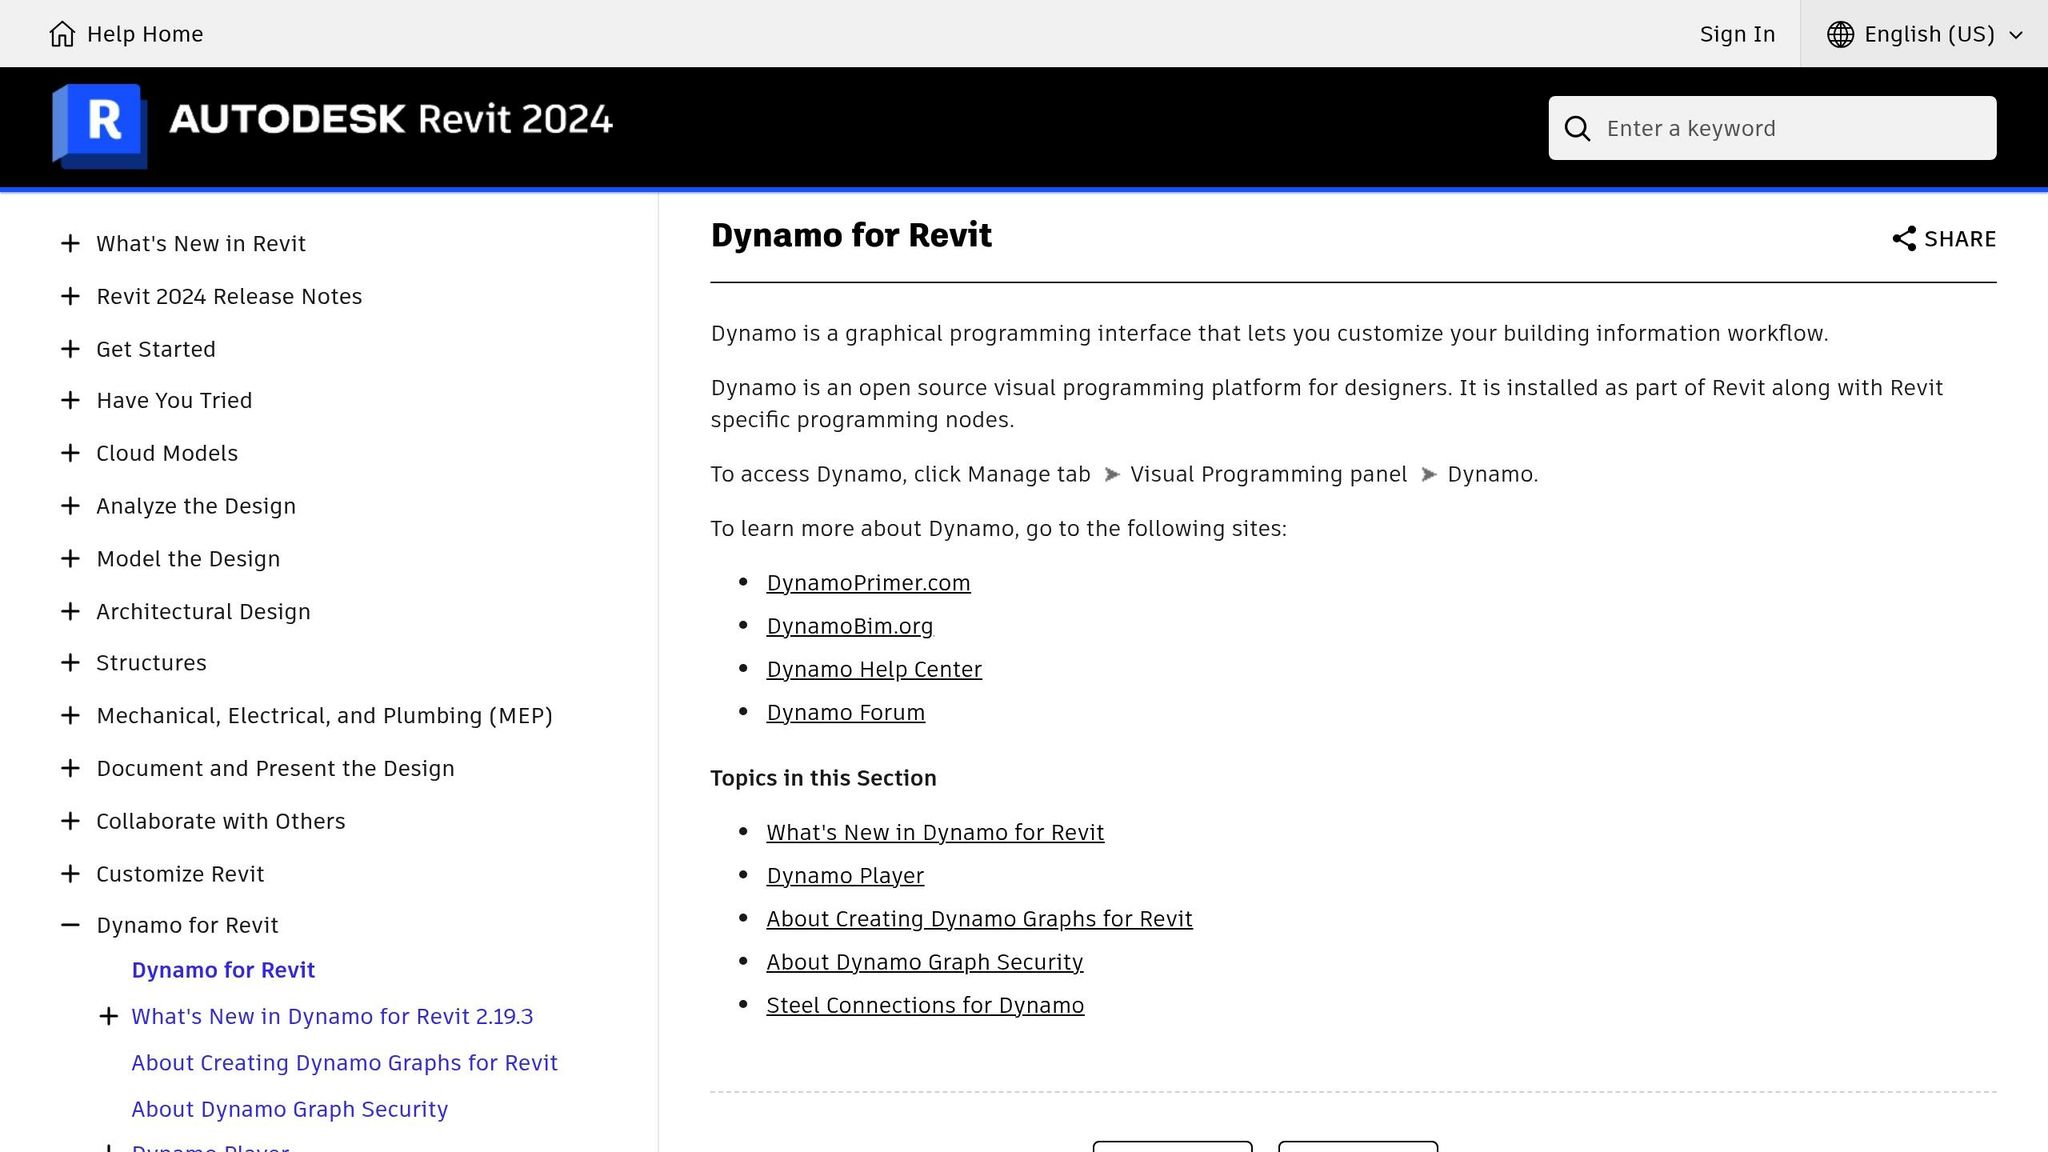
Task: Click the Help Home house icon
Action: pyautogui.click(x=62, y=34)
